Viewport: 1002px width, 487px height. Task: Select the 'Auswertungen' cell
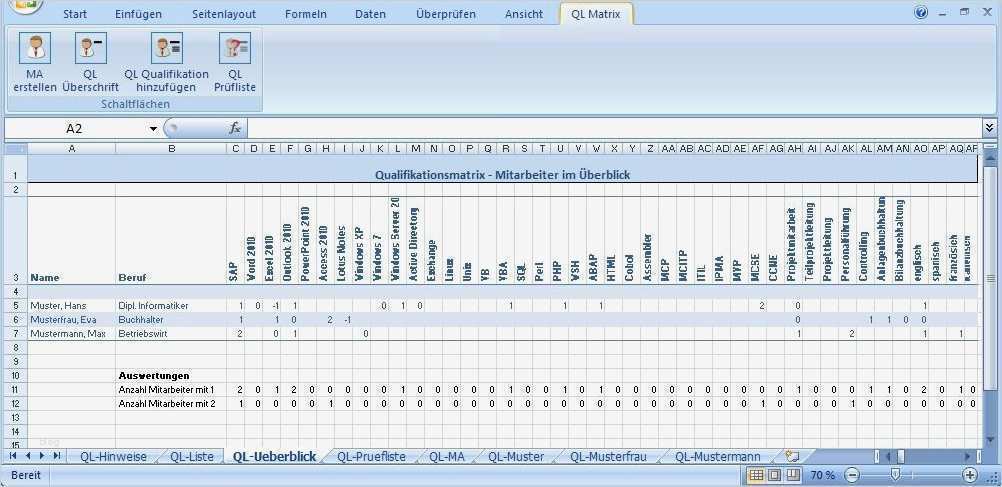click(x=171, y=375)
